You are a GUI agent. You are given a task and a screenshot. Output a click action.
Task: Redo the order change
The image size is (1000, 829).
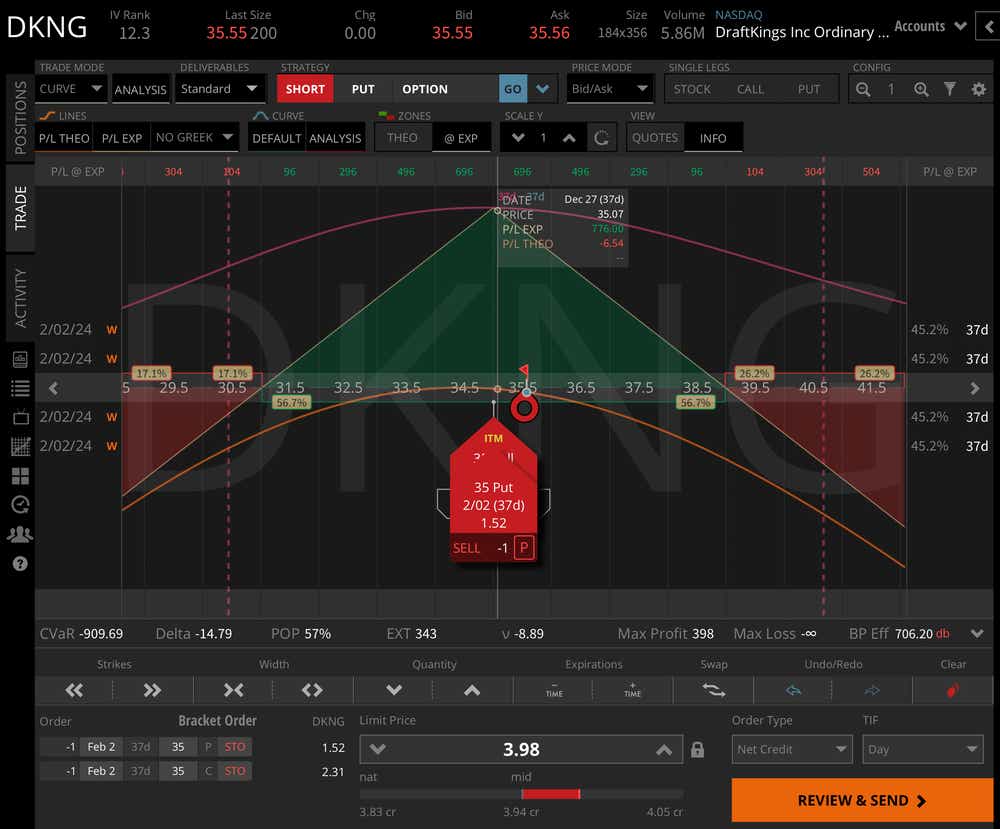[872, 690]
